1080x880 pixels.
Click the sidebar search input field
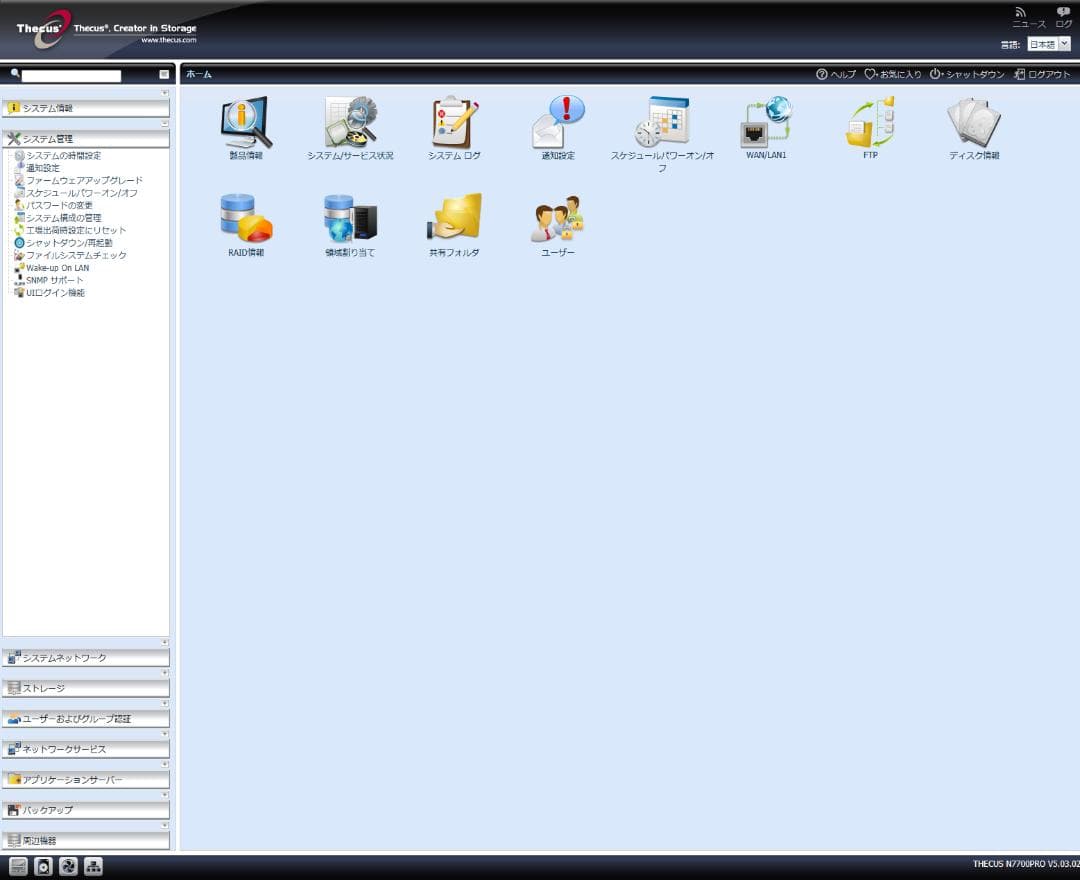click(71, 75)
